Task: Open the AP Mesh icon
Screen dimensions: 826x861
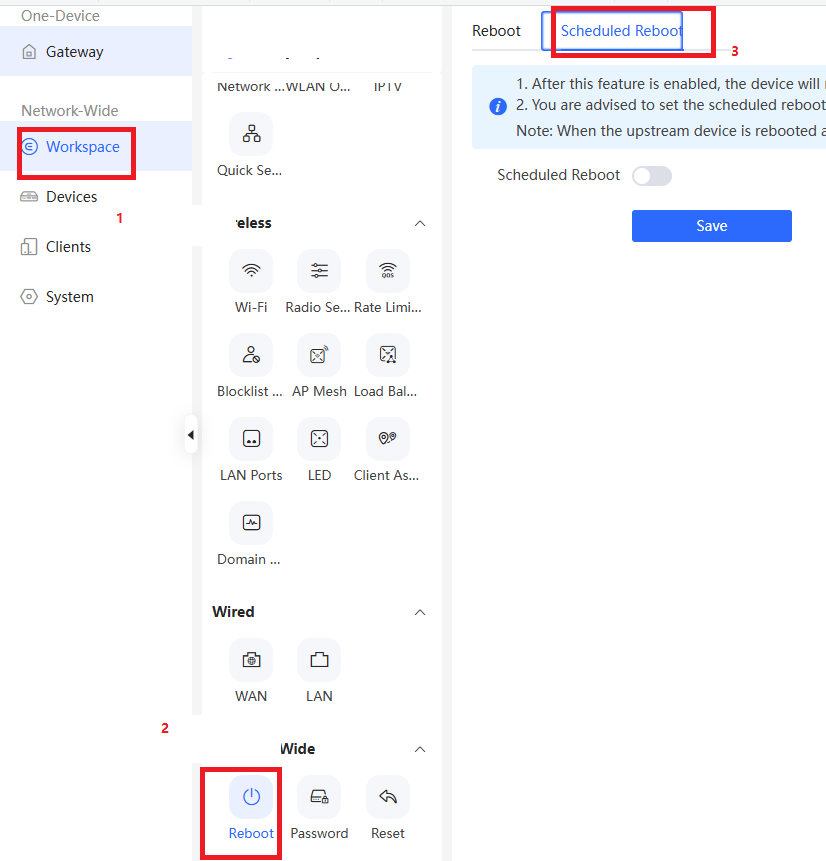Action: pyautogui.click(x=319, y=355)
